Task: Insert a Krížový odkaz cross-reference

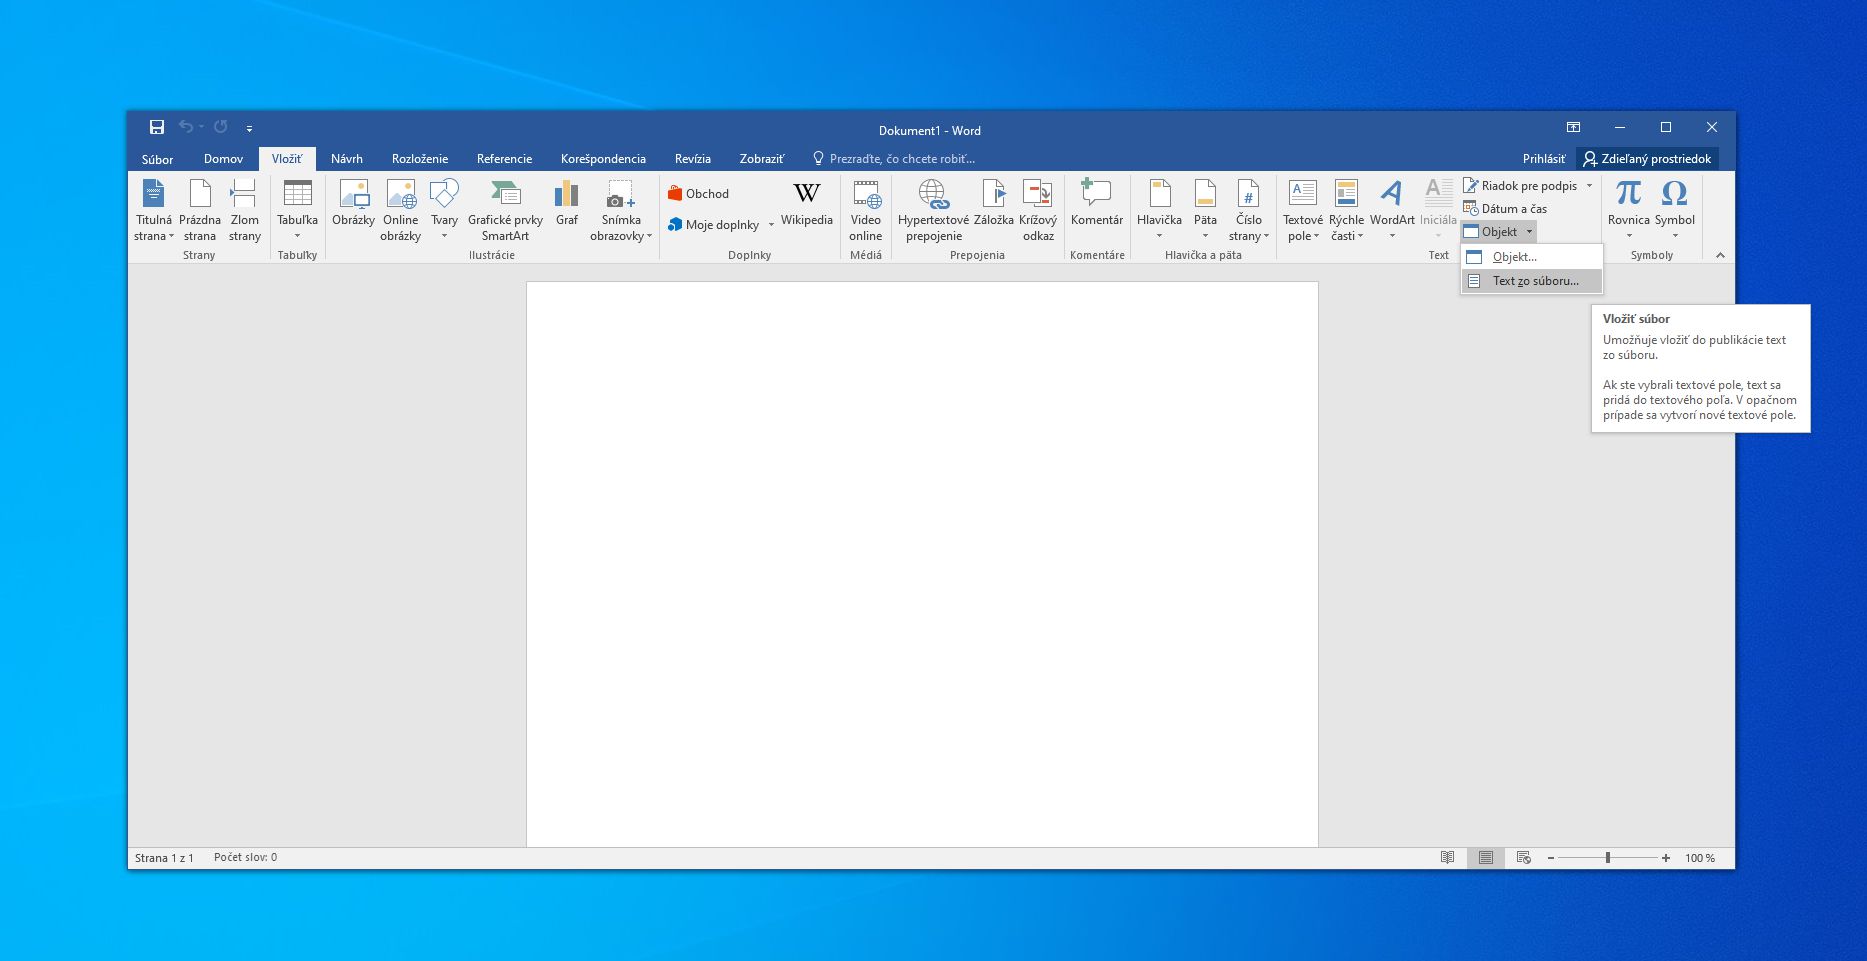Action: tap(1038, 211)
